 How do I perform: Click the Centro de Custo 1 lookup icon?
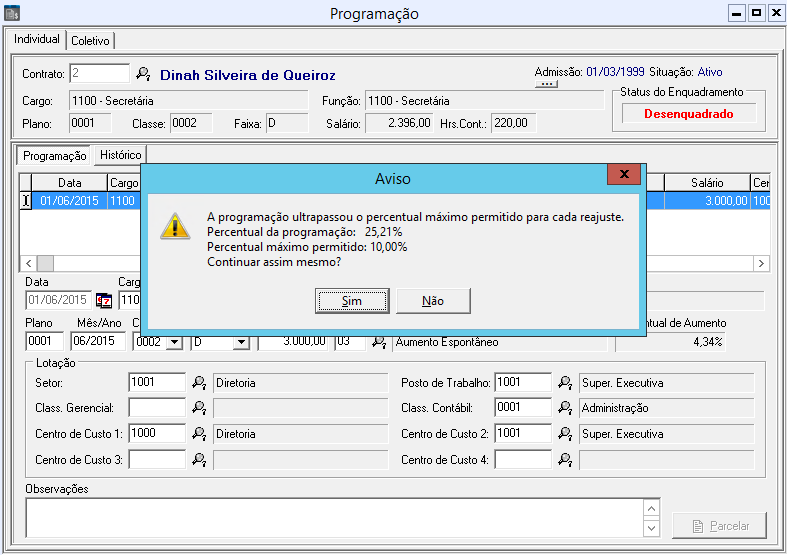(x=199, y=434)
